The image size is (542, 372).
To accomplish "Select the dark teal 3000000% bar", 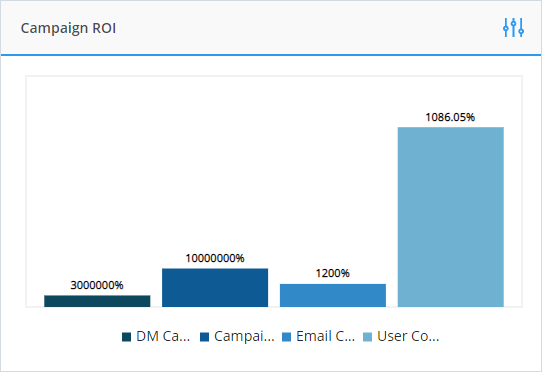I will click(97, 301).
